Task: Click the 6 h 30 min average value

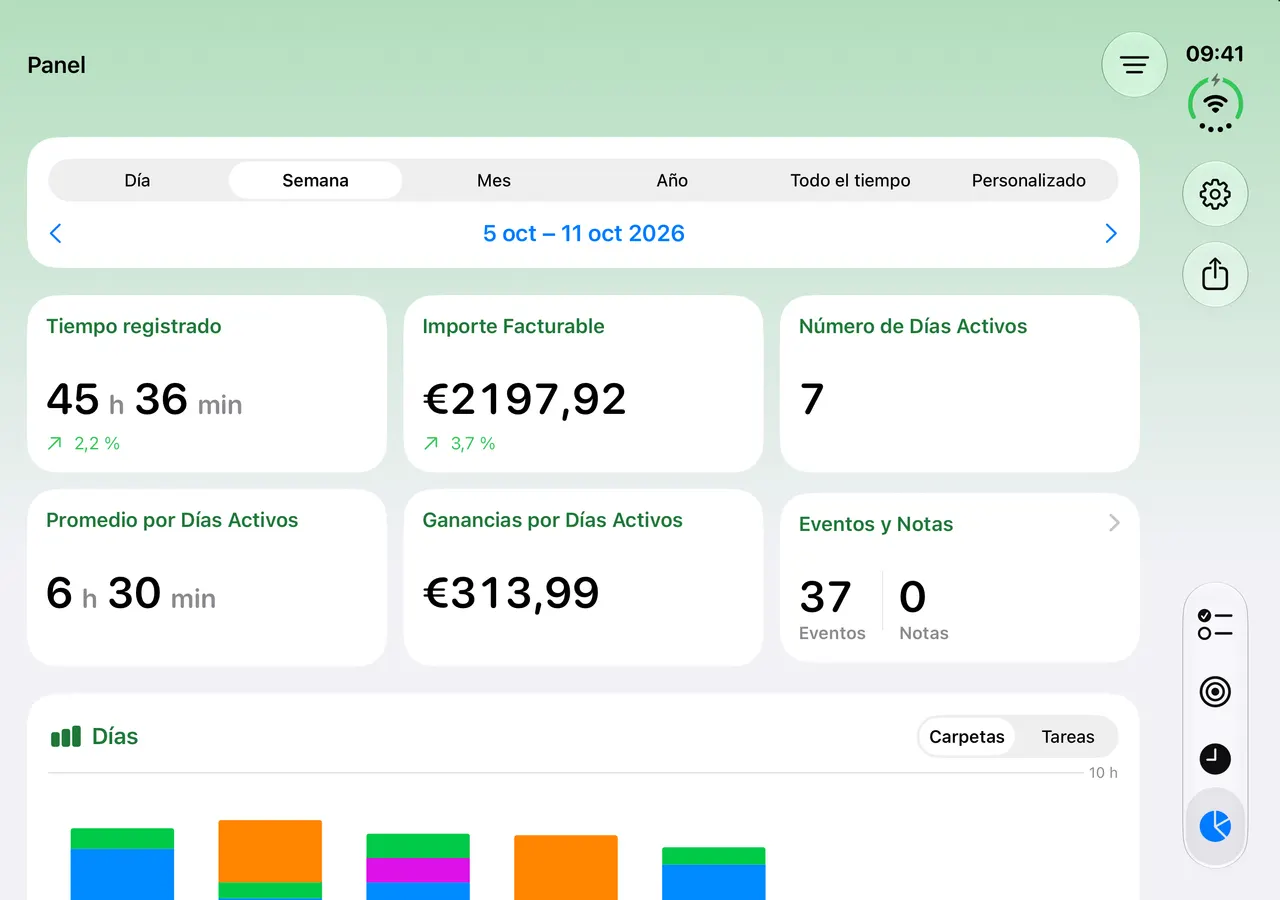Action: [131, 593]
